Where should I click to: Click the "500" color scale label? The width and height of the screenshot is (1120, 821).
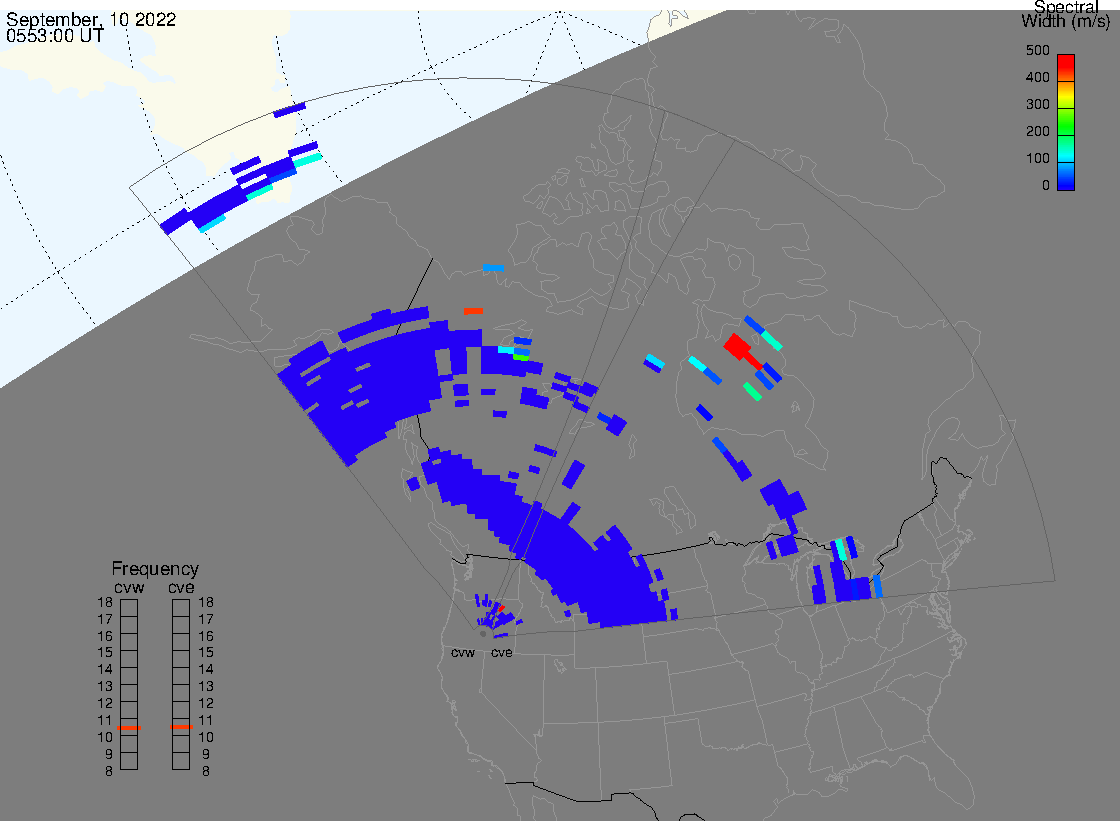click(x=1037, y=50)
